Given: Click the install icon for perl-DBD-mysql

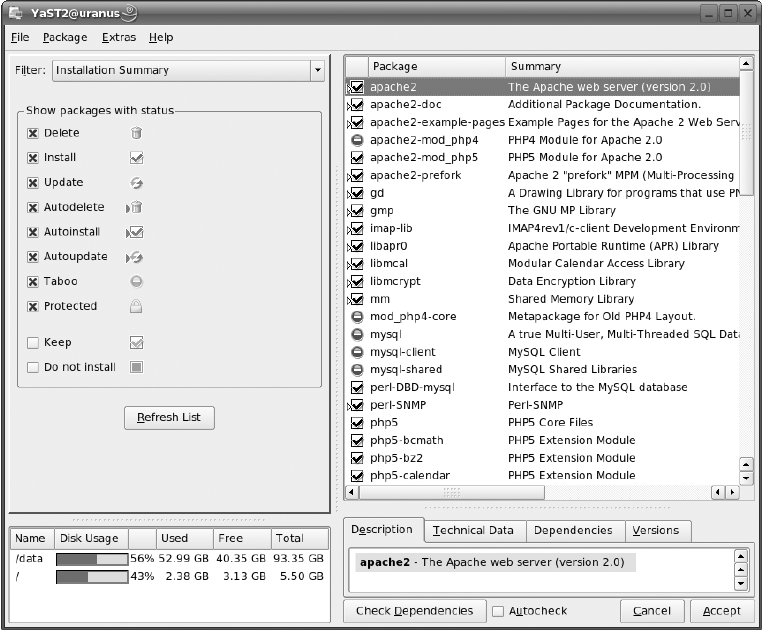Looking at the screenshot, I should point(357,388).
